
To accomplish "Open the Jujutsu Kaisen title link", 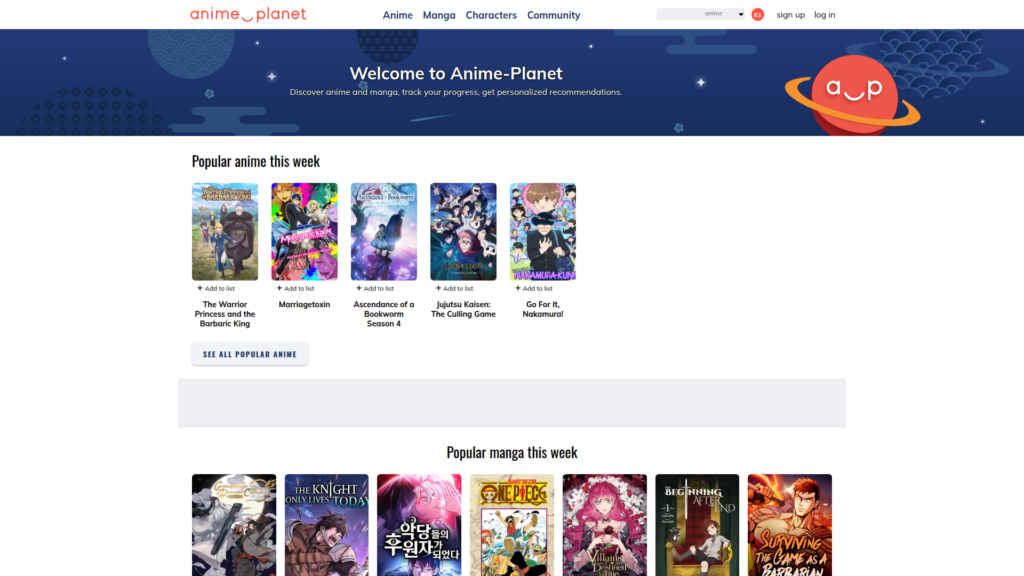I will tap(463, 309).
